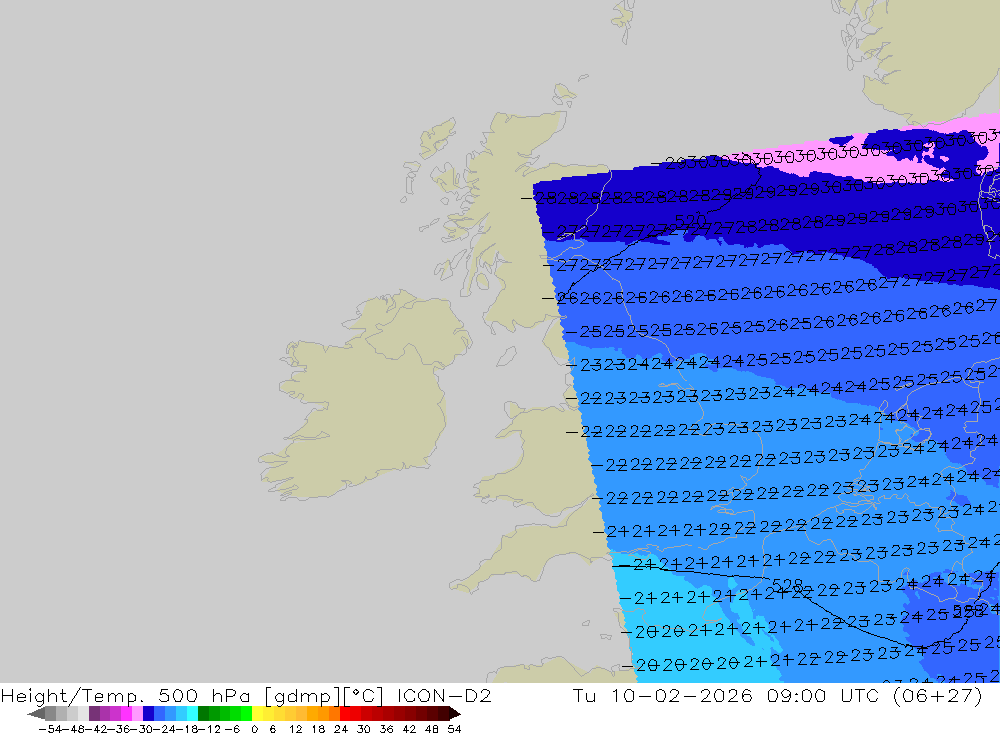Click the dark green legend swatch
This screenshot has height=733, width=1000.
[x=203, y=713]
